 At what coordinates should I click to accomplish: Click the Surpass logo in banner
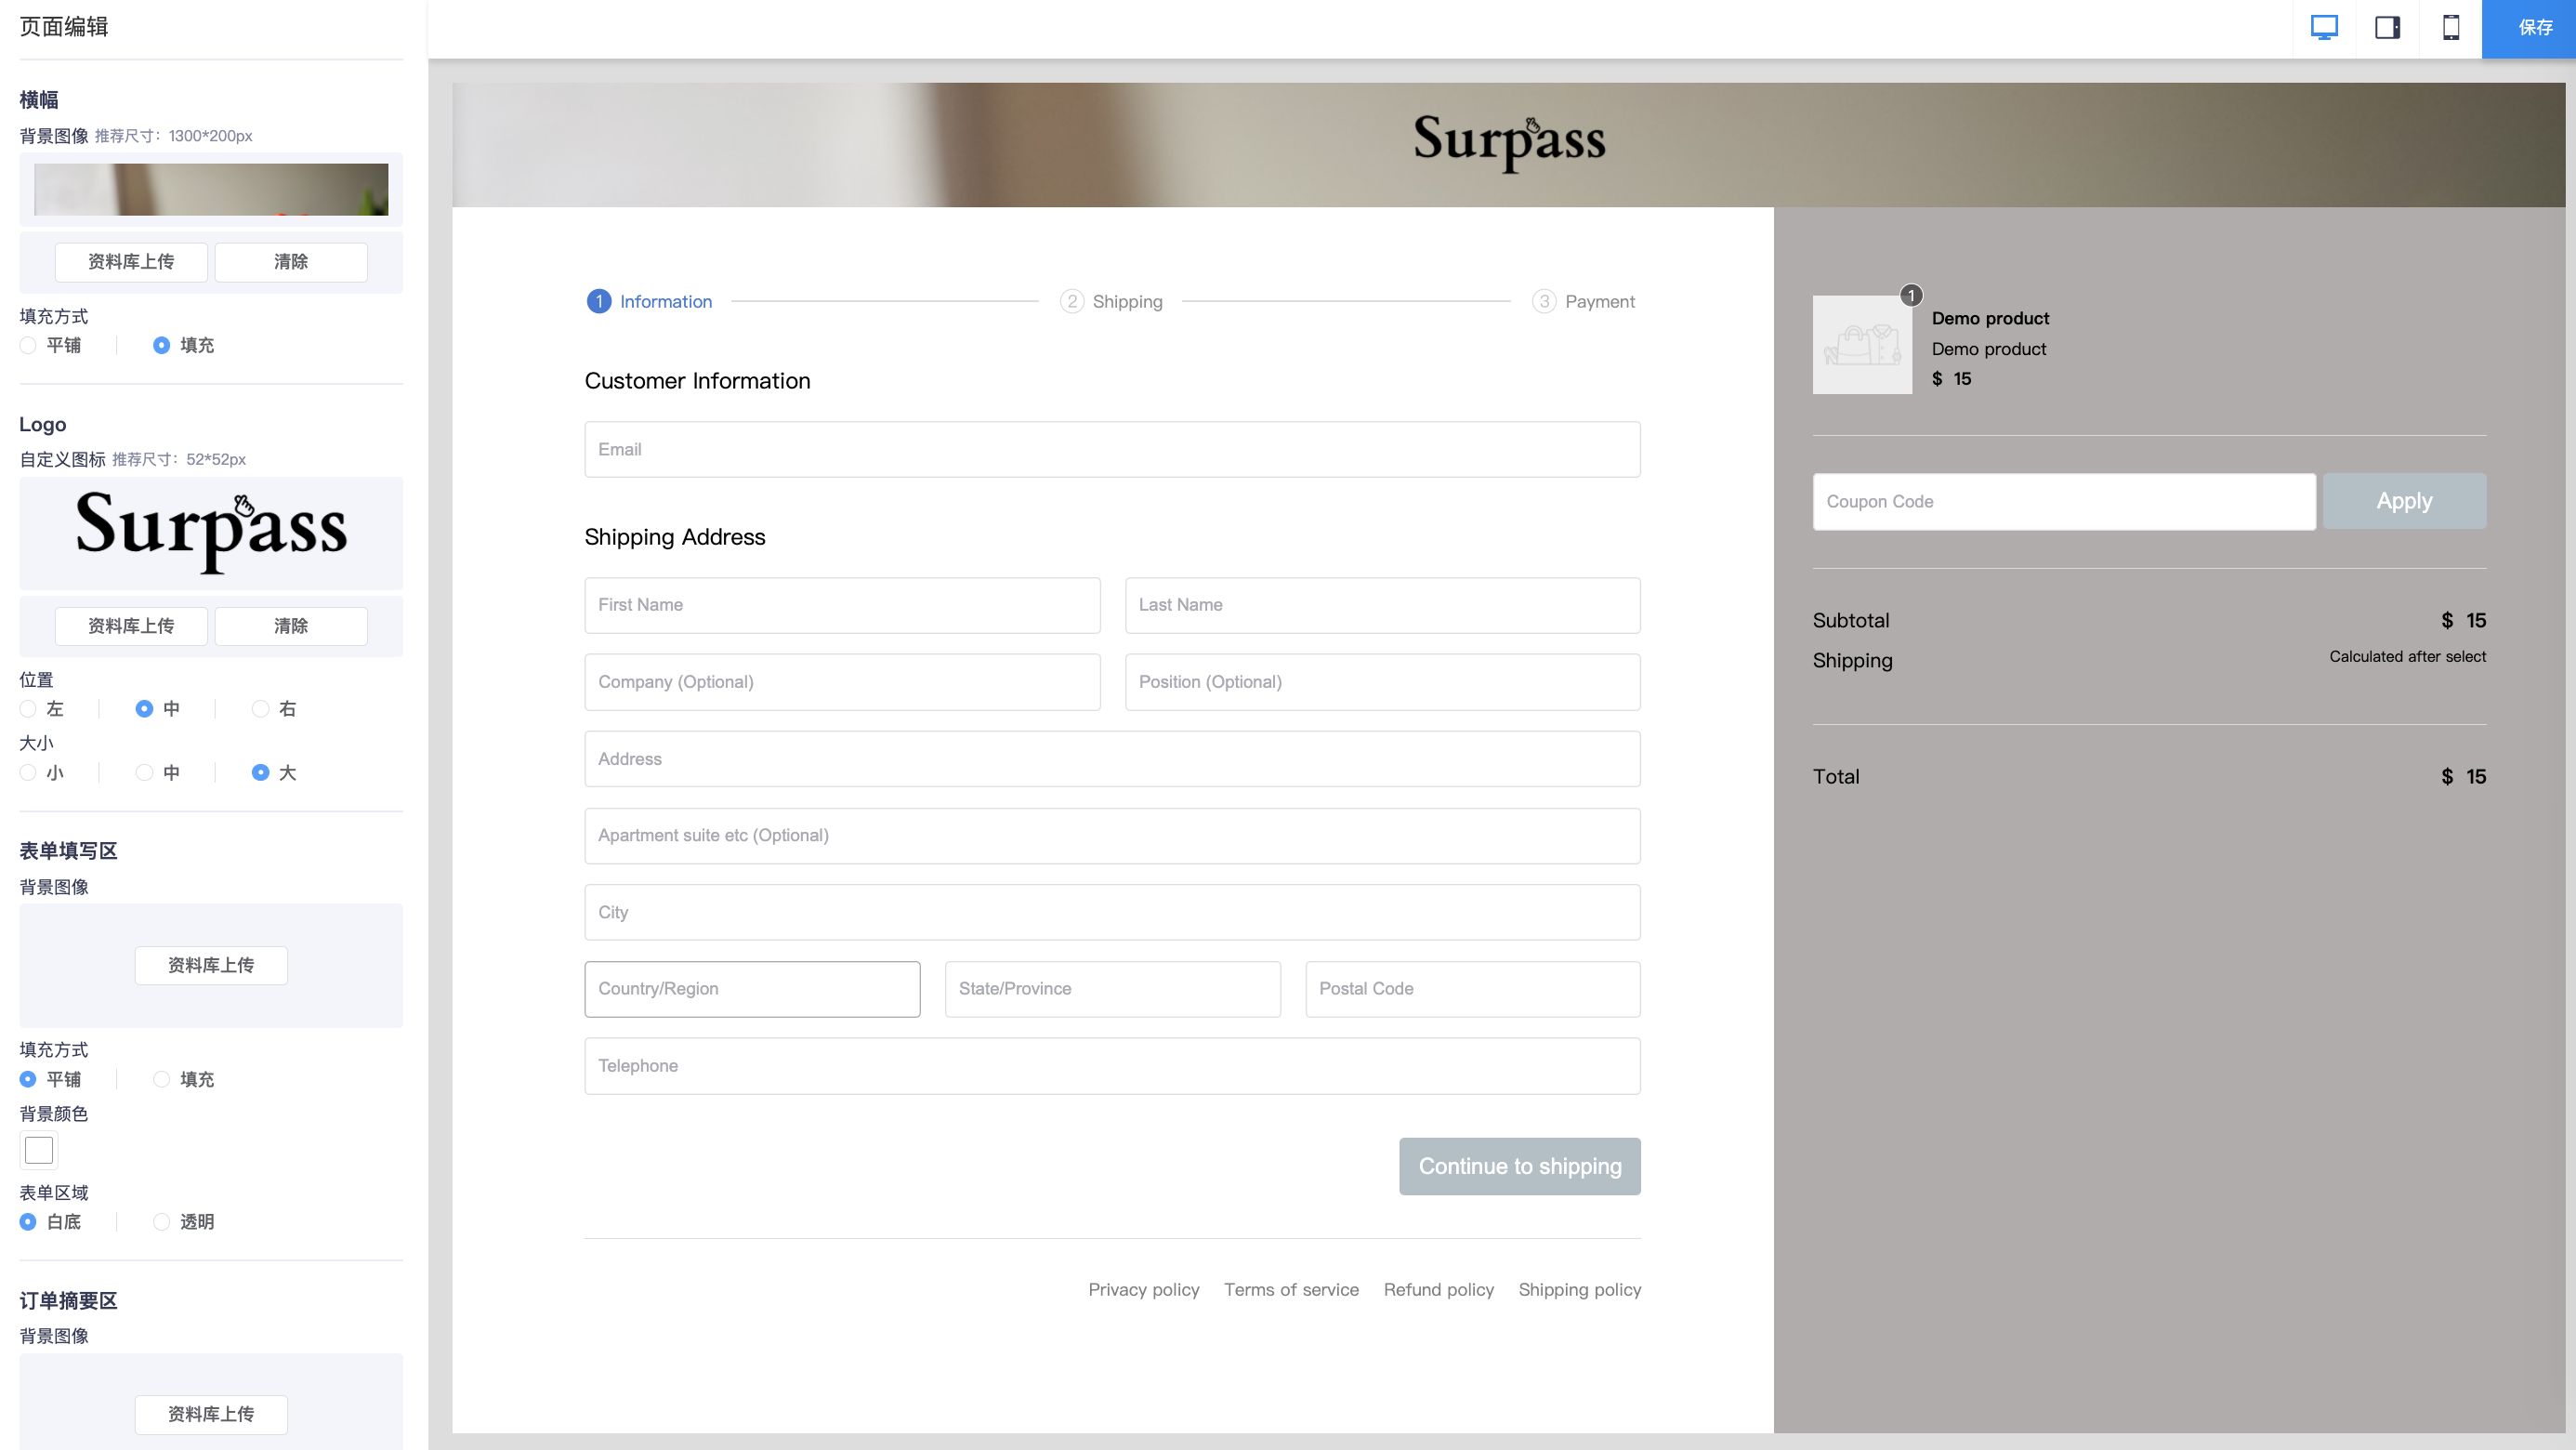(x=1508, y=142)
